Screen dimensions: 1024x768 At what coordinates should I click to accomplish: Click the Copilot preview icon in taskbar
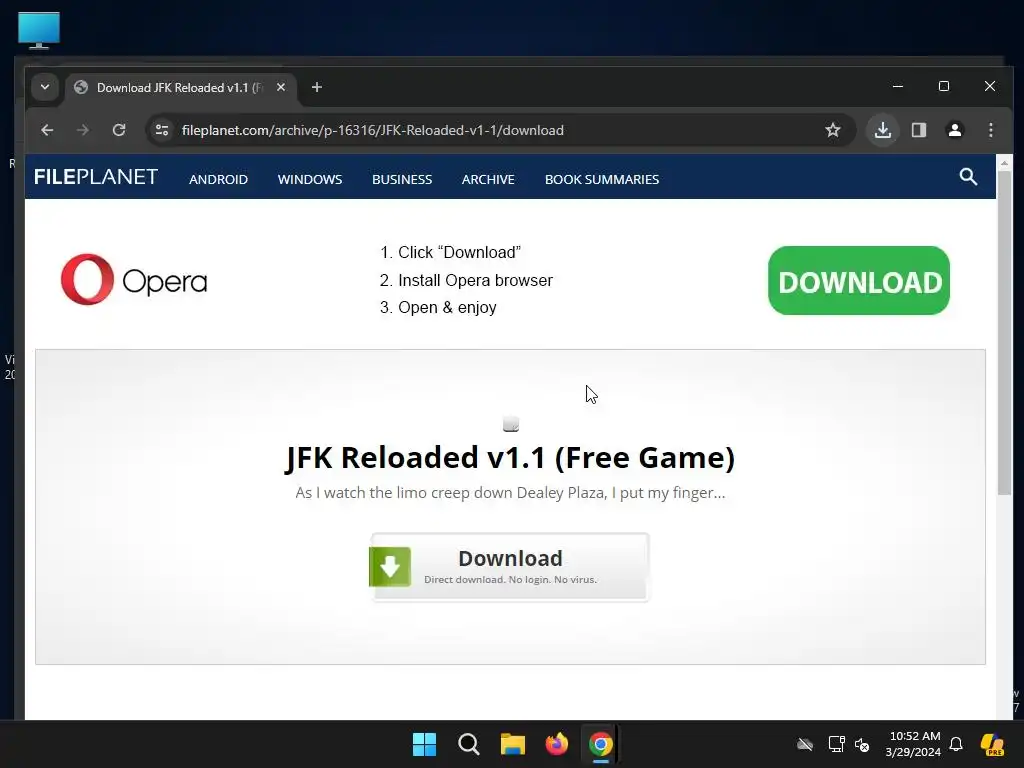click(993, 744)
